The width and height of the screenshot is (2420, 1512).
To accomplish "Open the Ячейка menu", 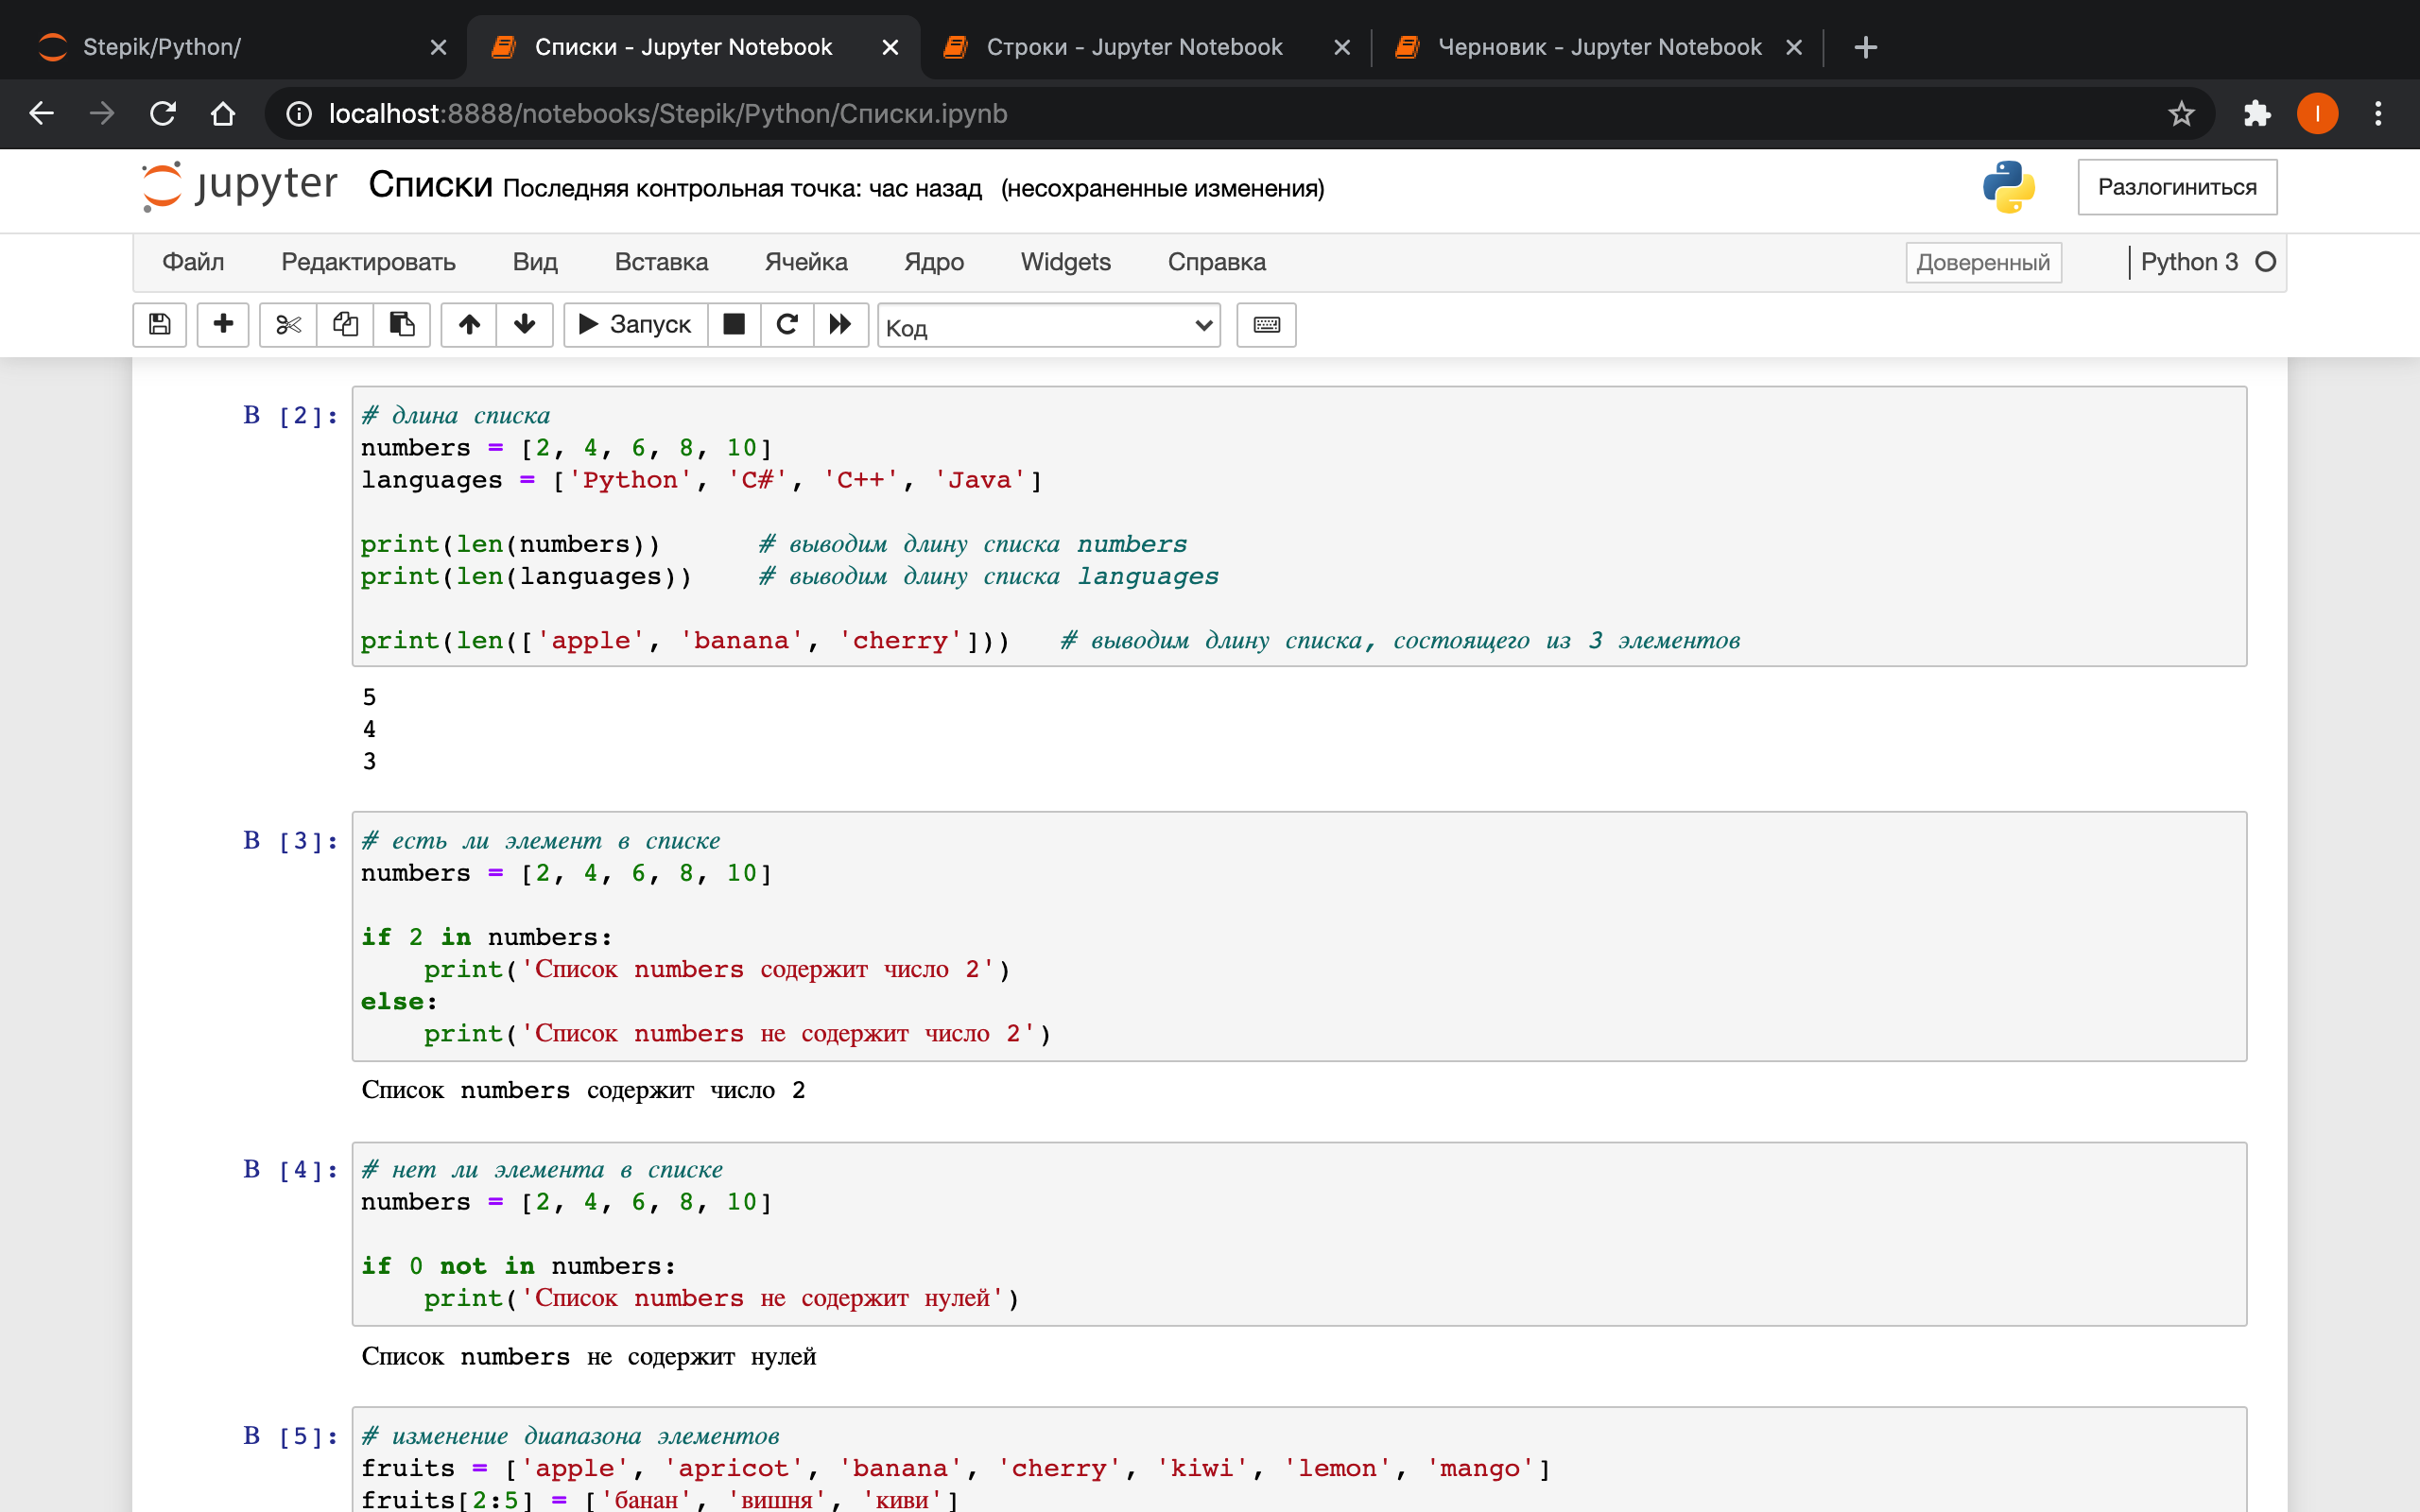I will 805,262.
